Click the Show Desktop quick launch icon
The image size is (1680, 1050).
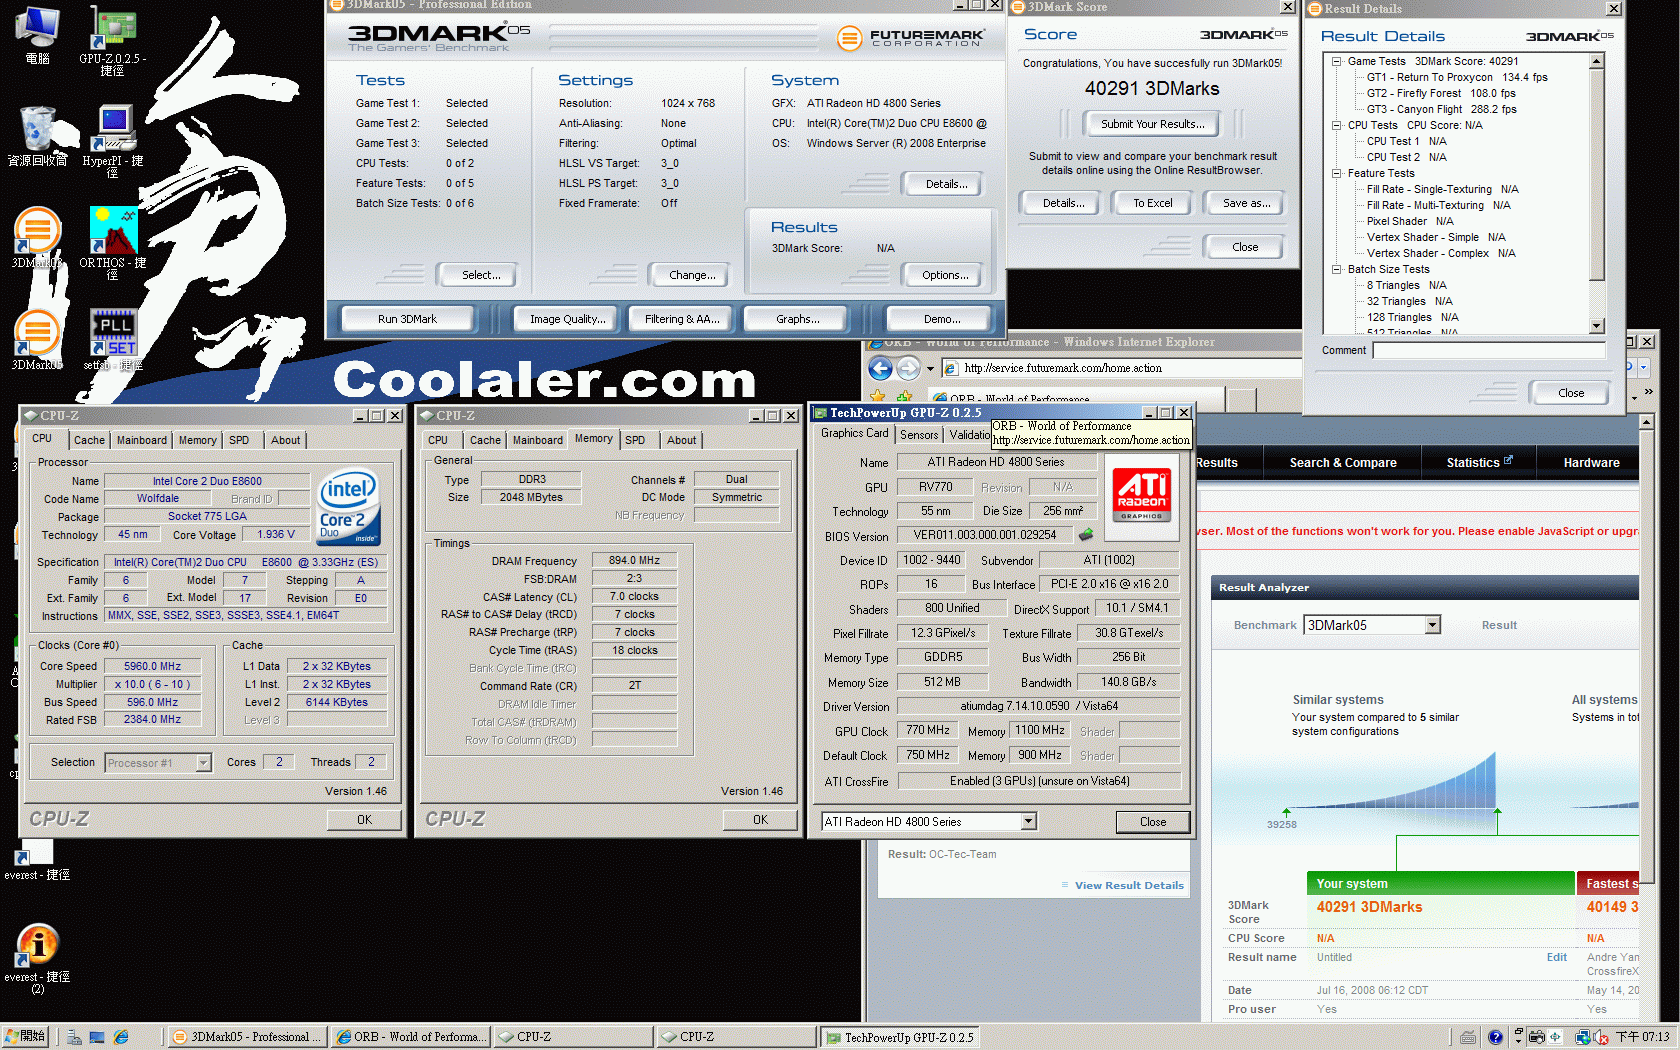point(97,1037)
